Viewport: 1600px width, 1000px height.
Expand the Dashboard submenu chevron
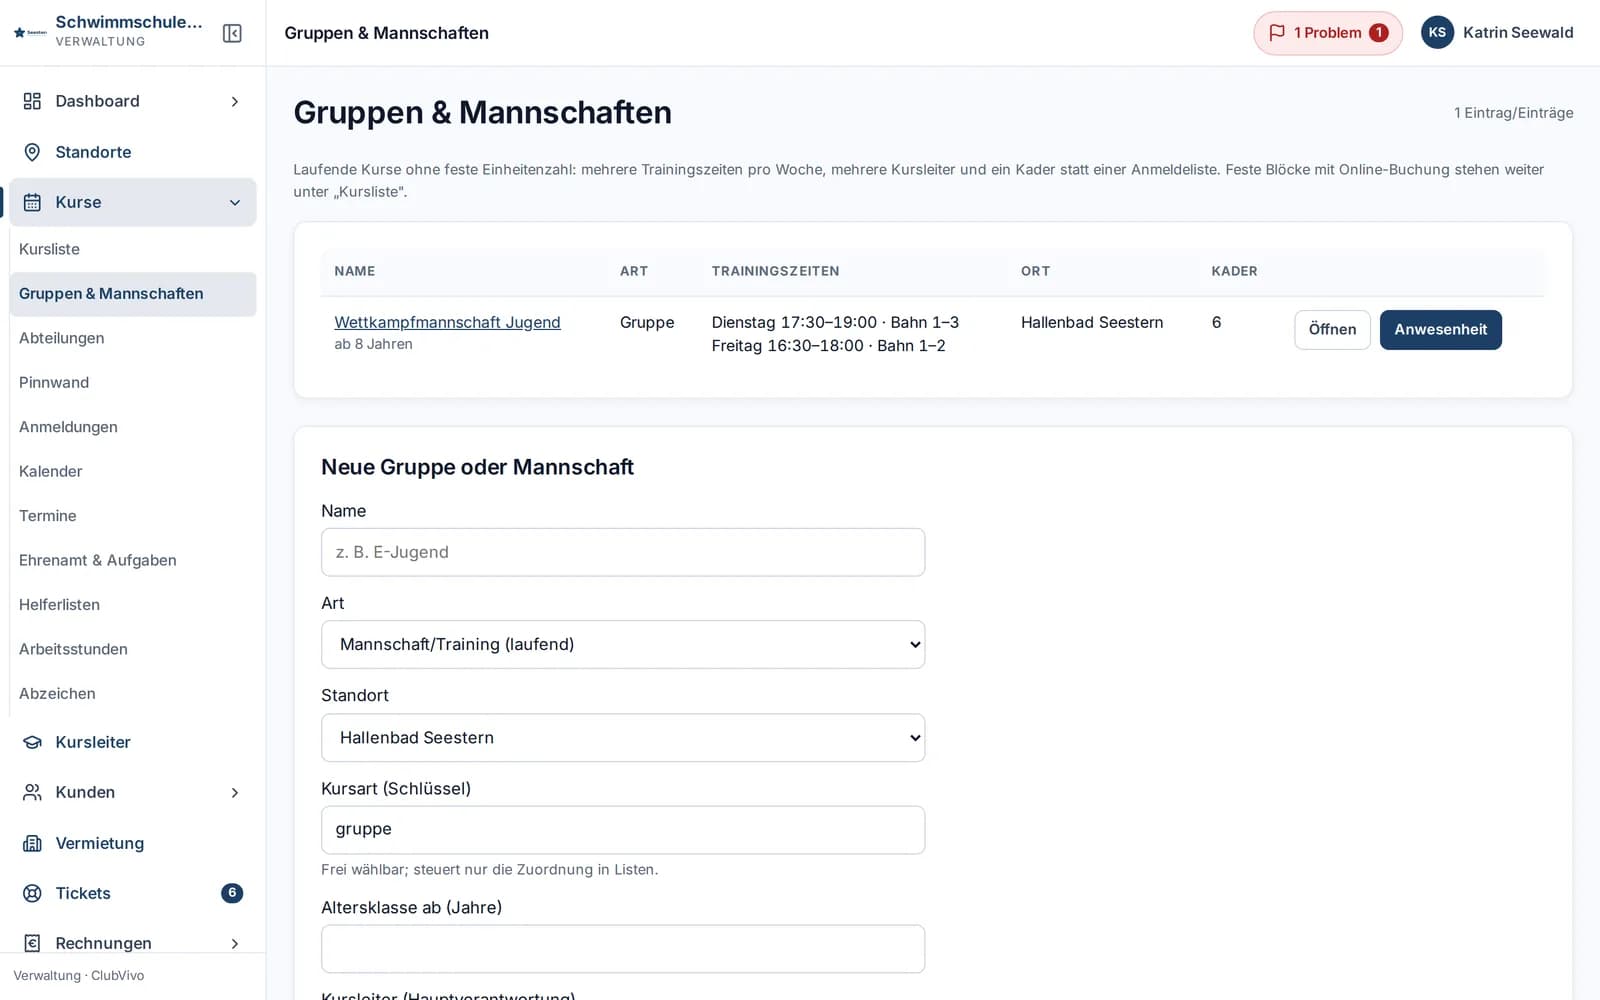(235, 101)
